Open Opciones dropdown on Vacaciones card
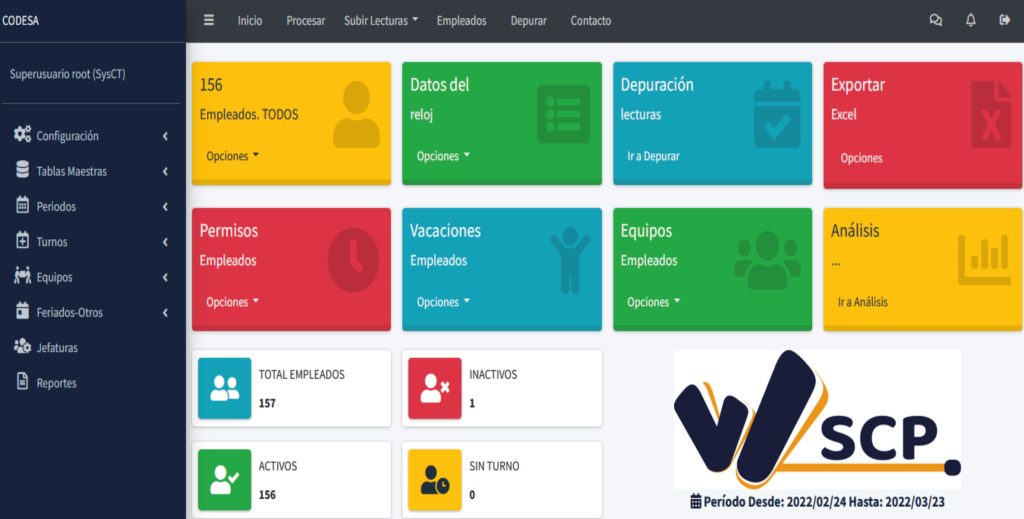The image size is (1024, 519). tap(443, 302)
